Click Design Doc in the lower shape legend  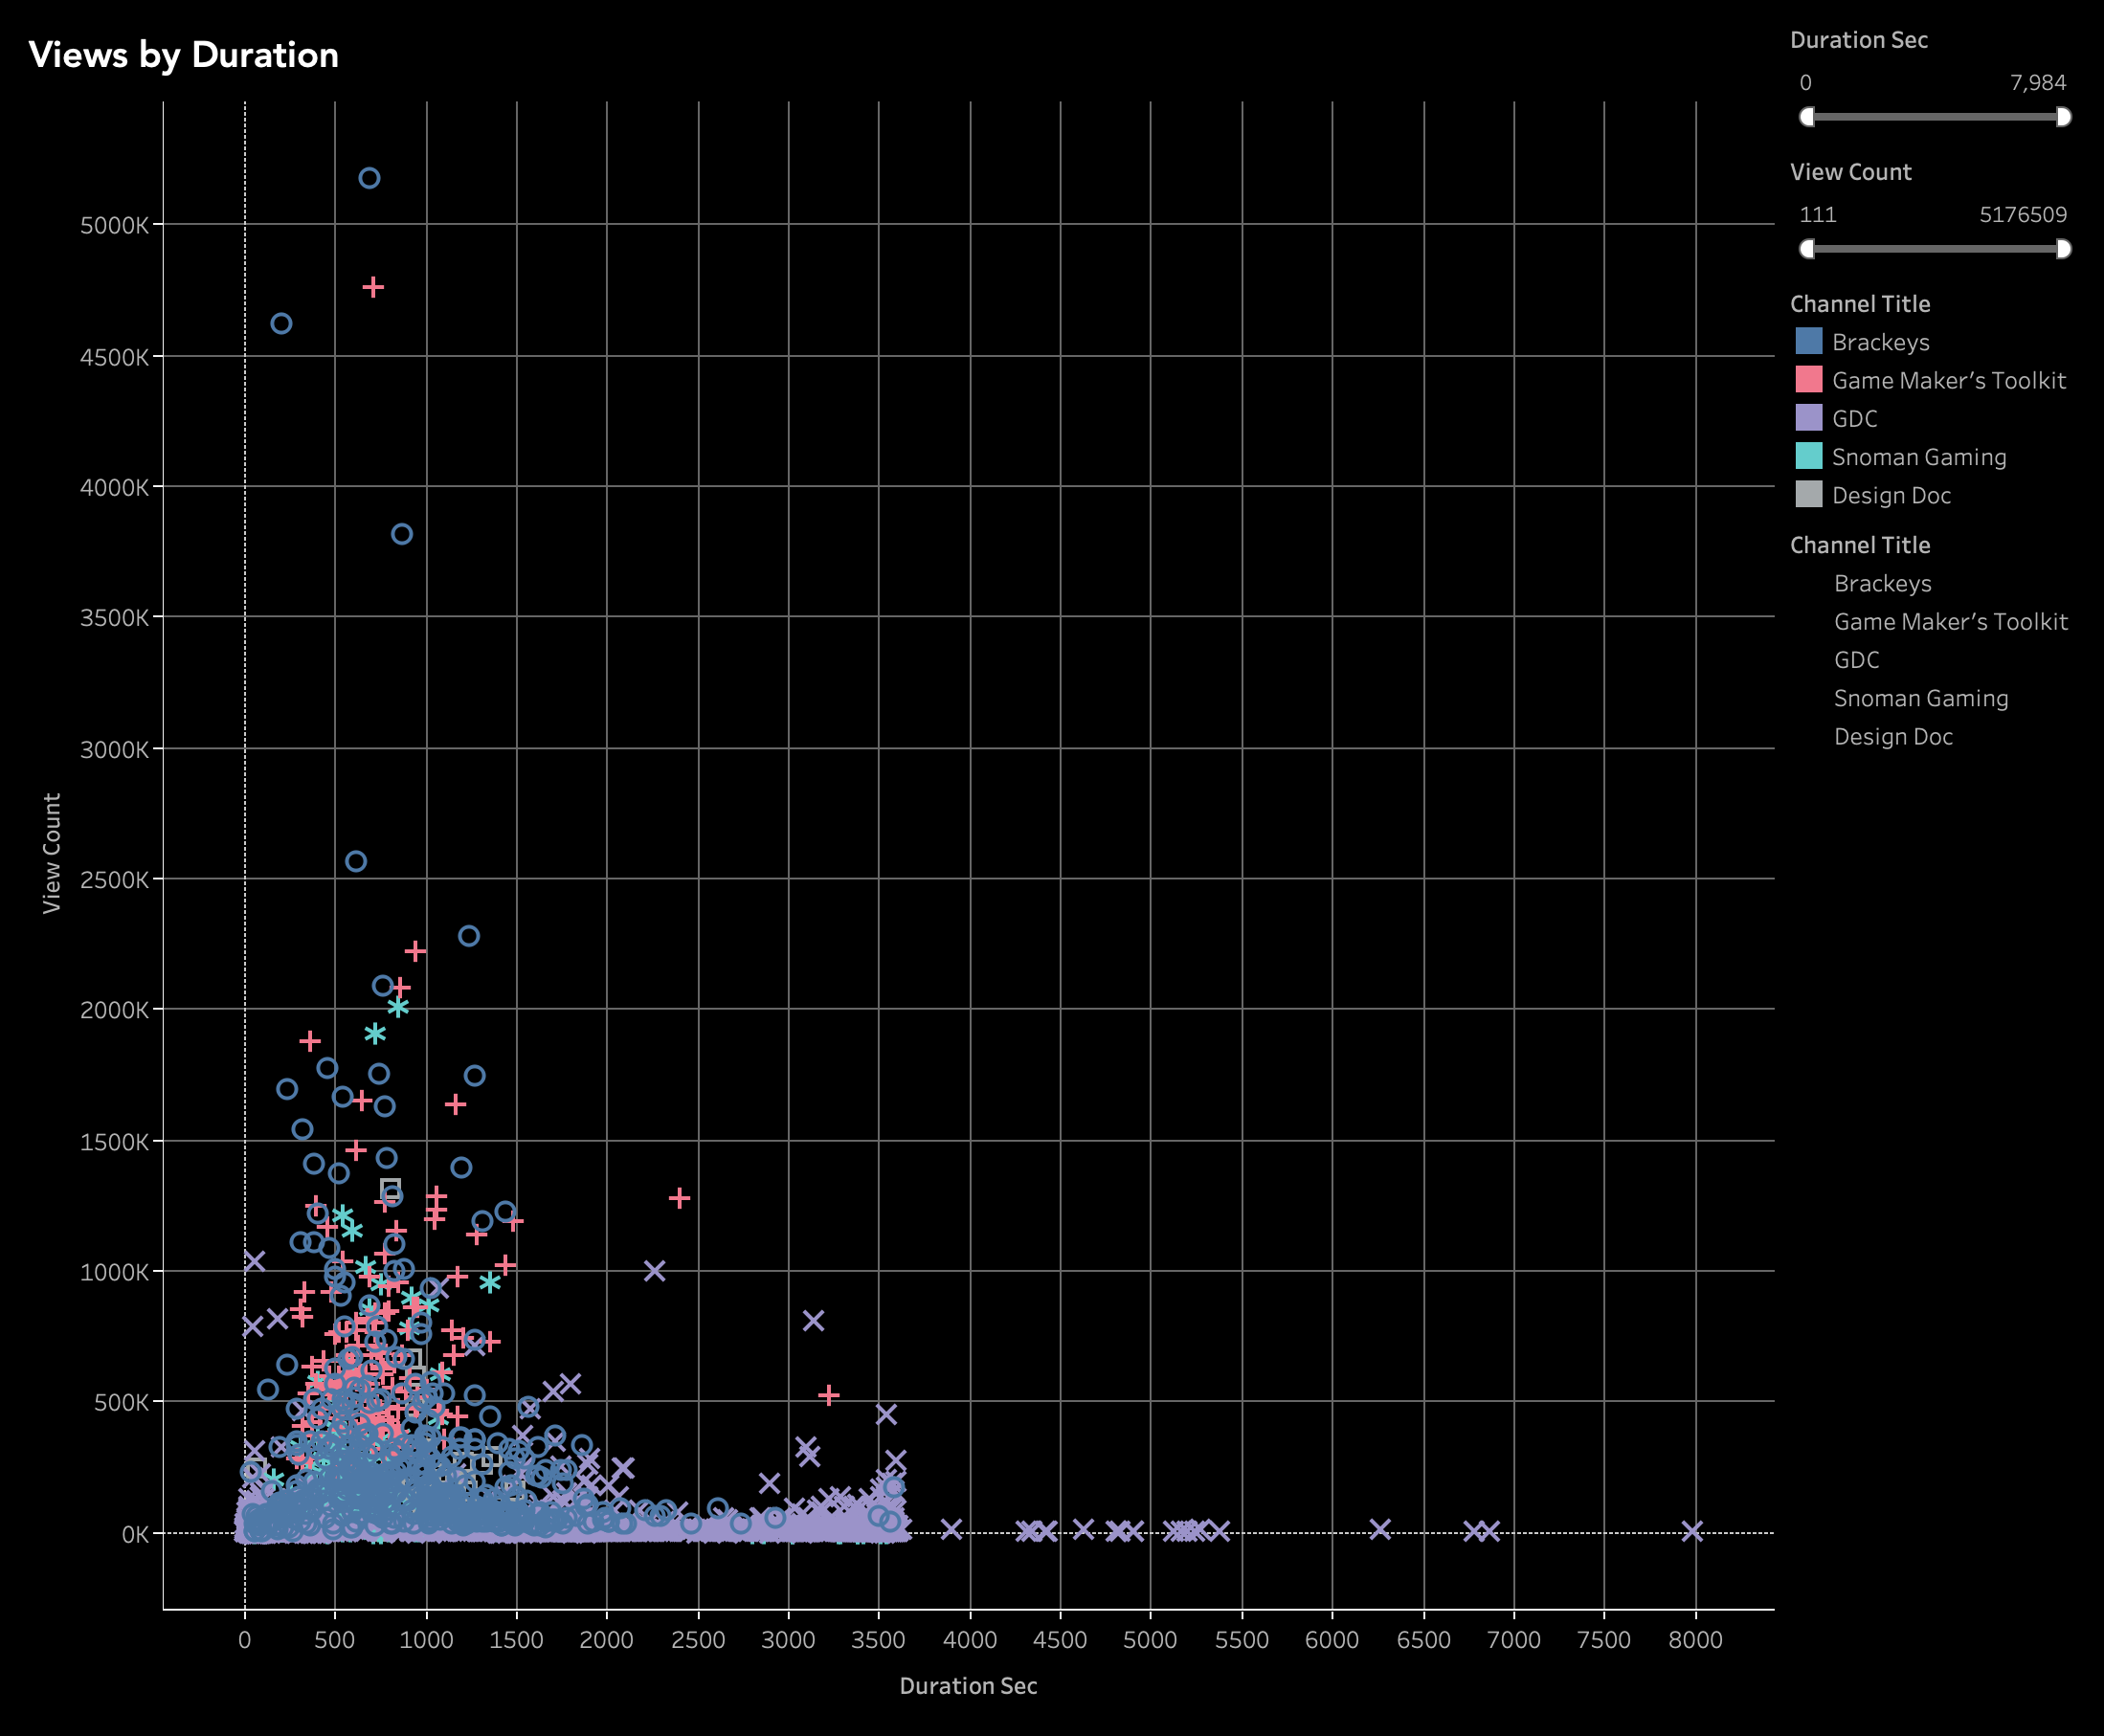(1892, 737)
